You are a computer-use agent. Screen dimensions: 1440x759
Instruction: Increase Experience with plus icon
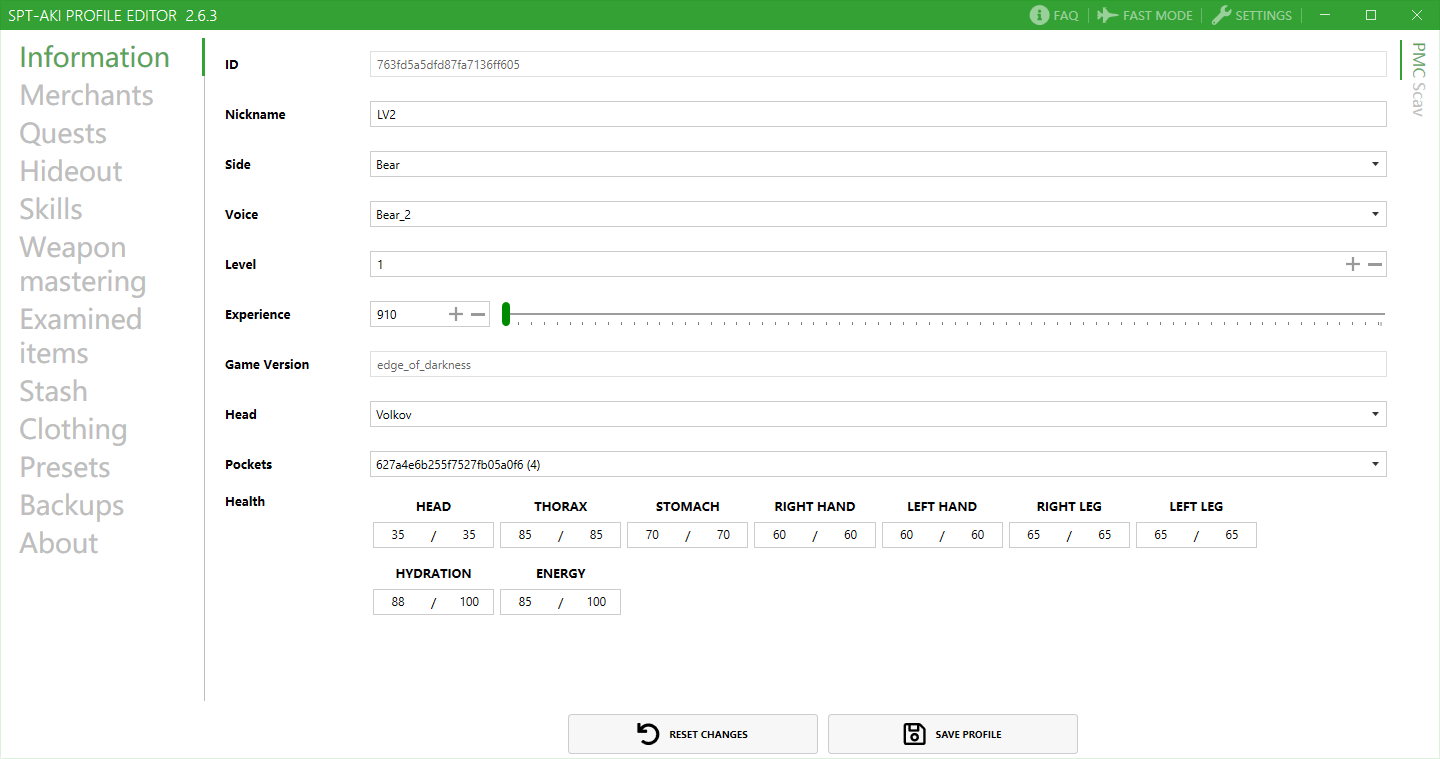pyautogui.click(x=456, y=314)
